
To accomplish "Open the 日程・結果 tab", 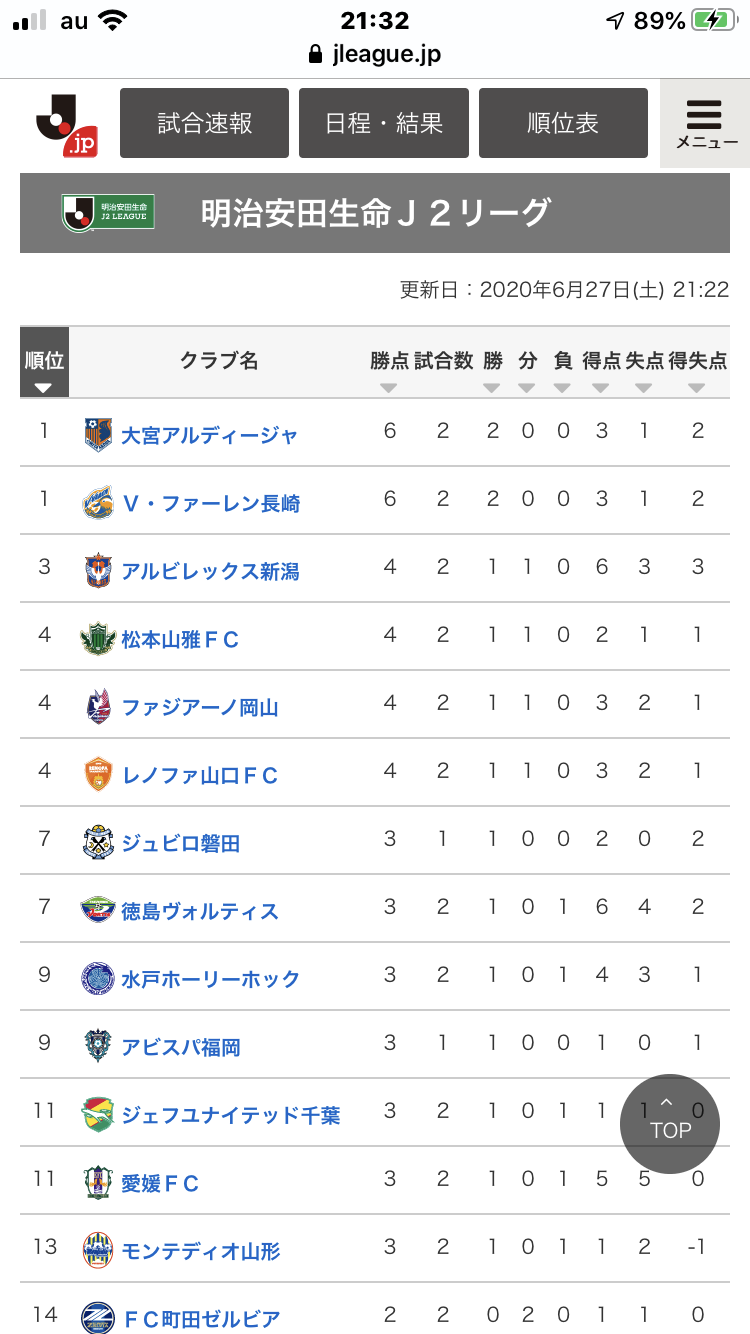I will 384,123.
